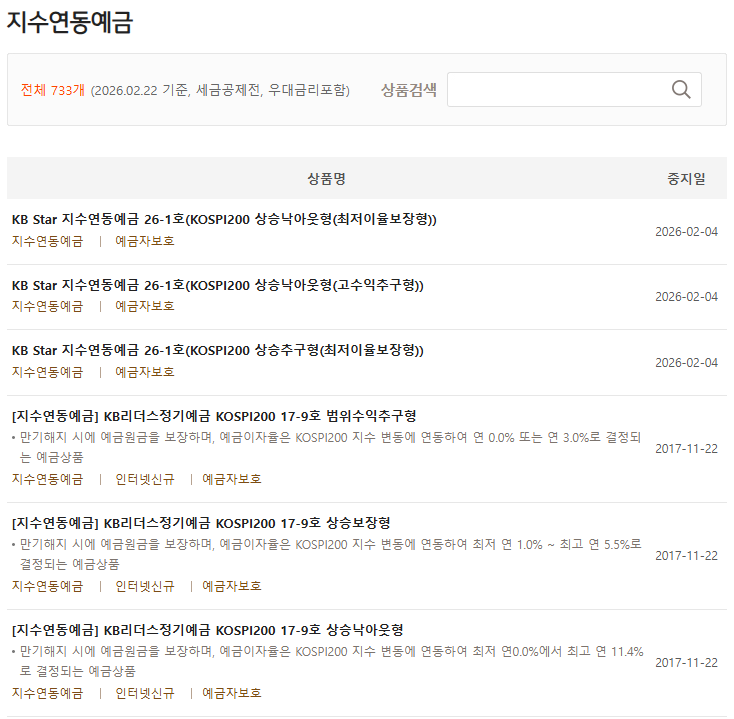Click the 지수연동예금 page heading
734x719 pixels.
click(x=70, y=23)
